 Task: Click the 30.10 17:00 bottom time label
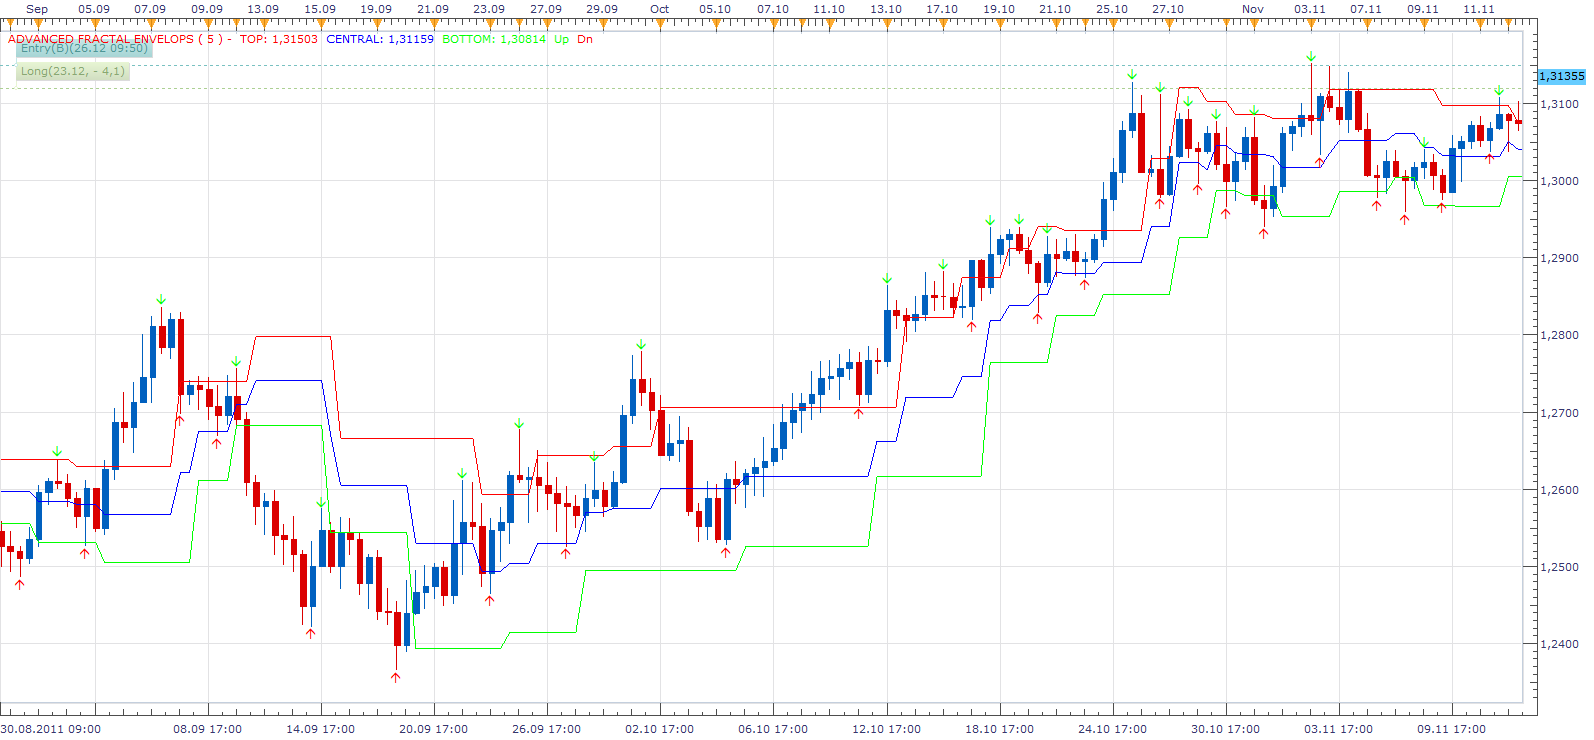[1225, 729]
